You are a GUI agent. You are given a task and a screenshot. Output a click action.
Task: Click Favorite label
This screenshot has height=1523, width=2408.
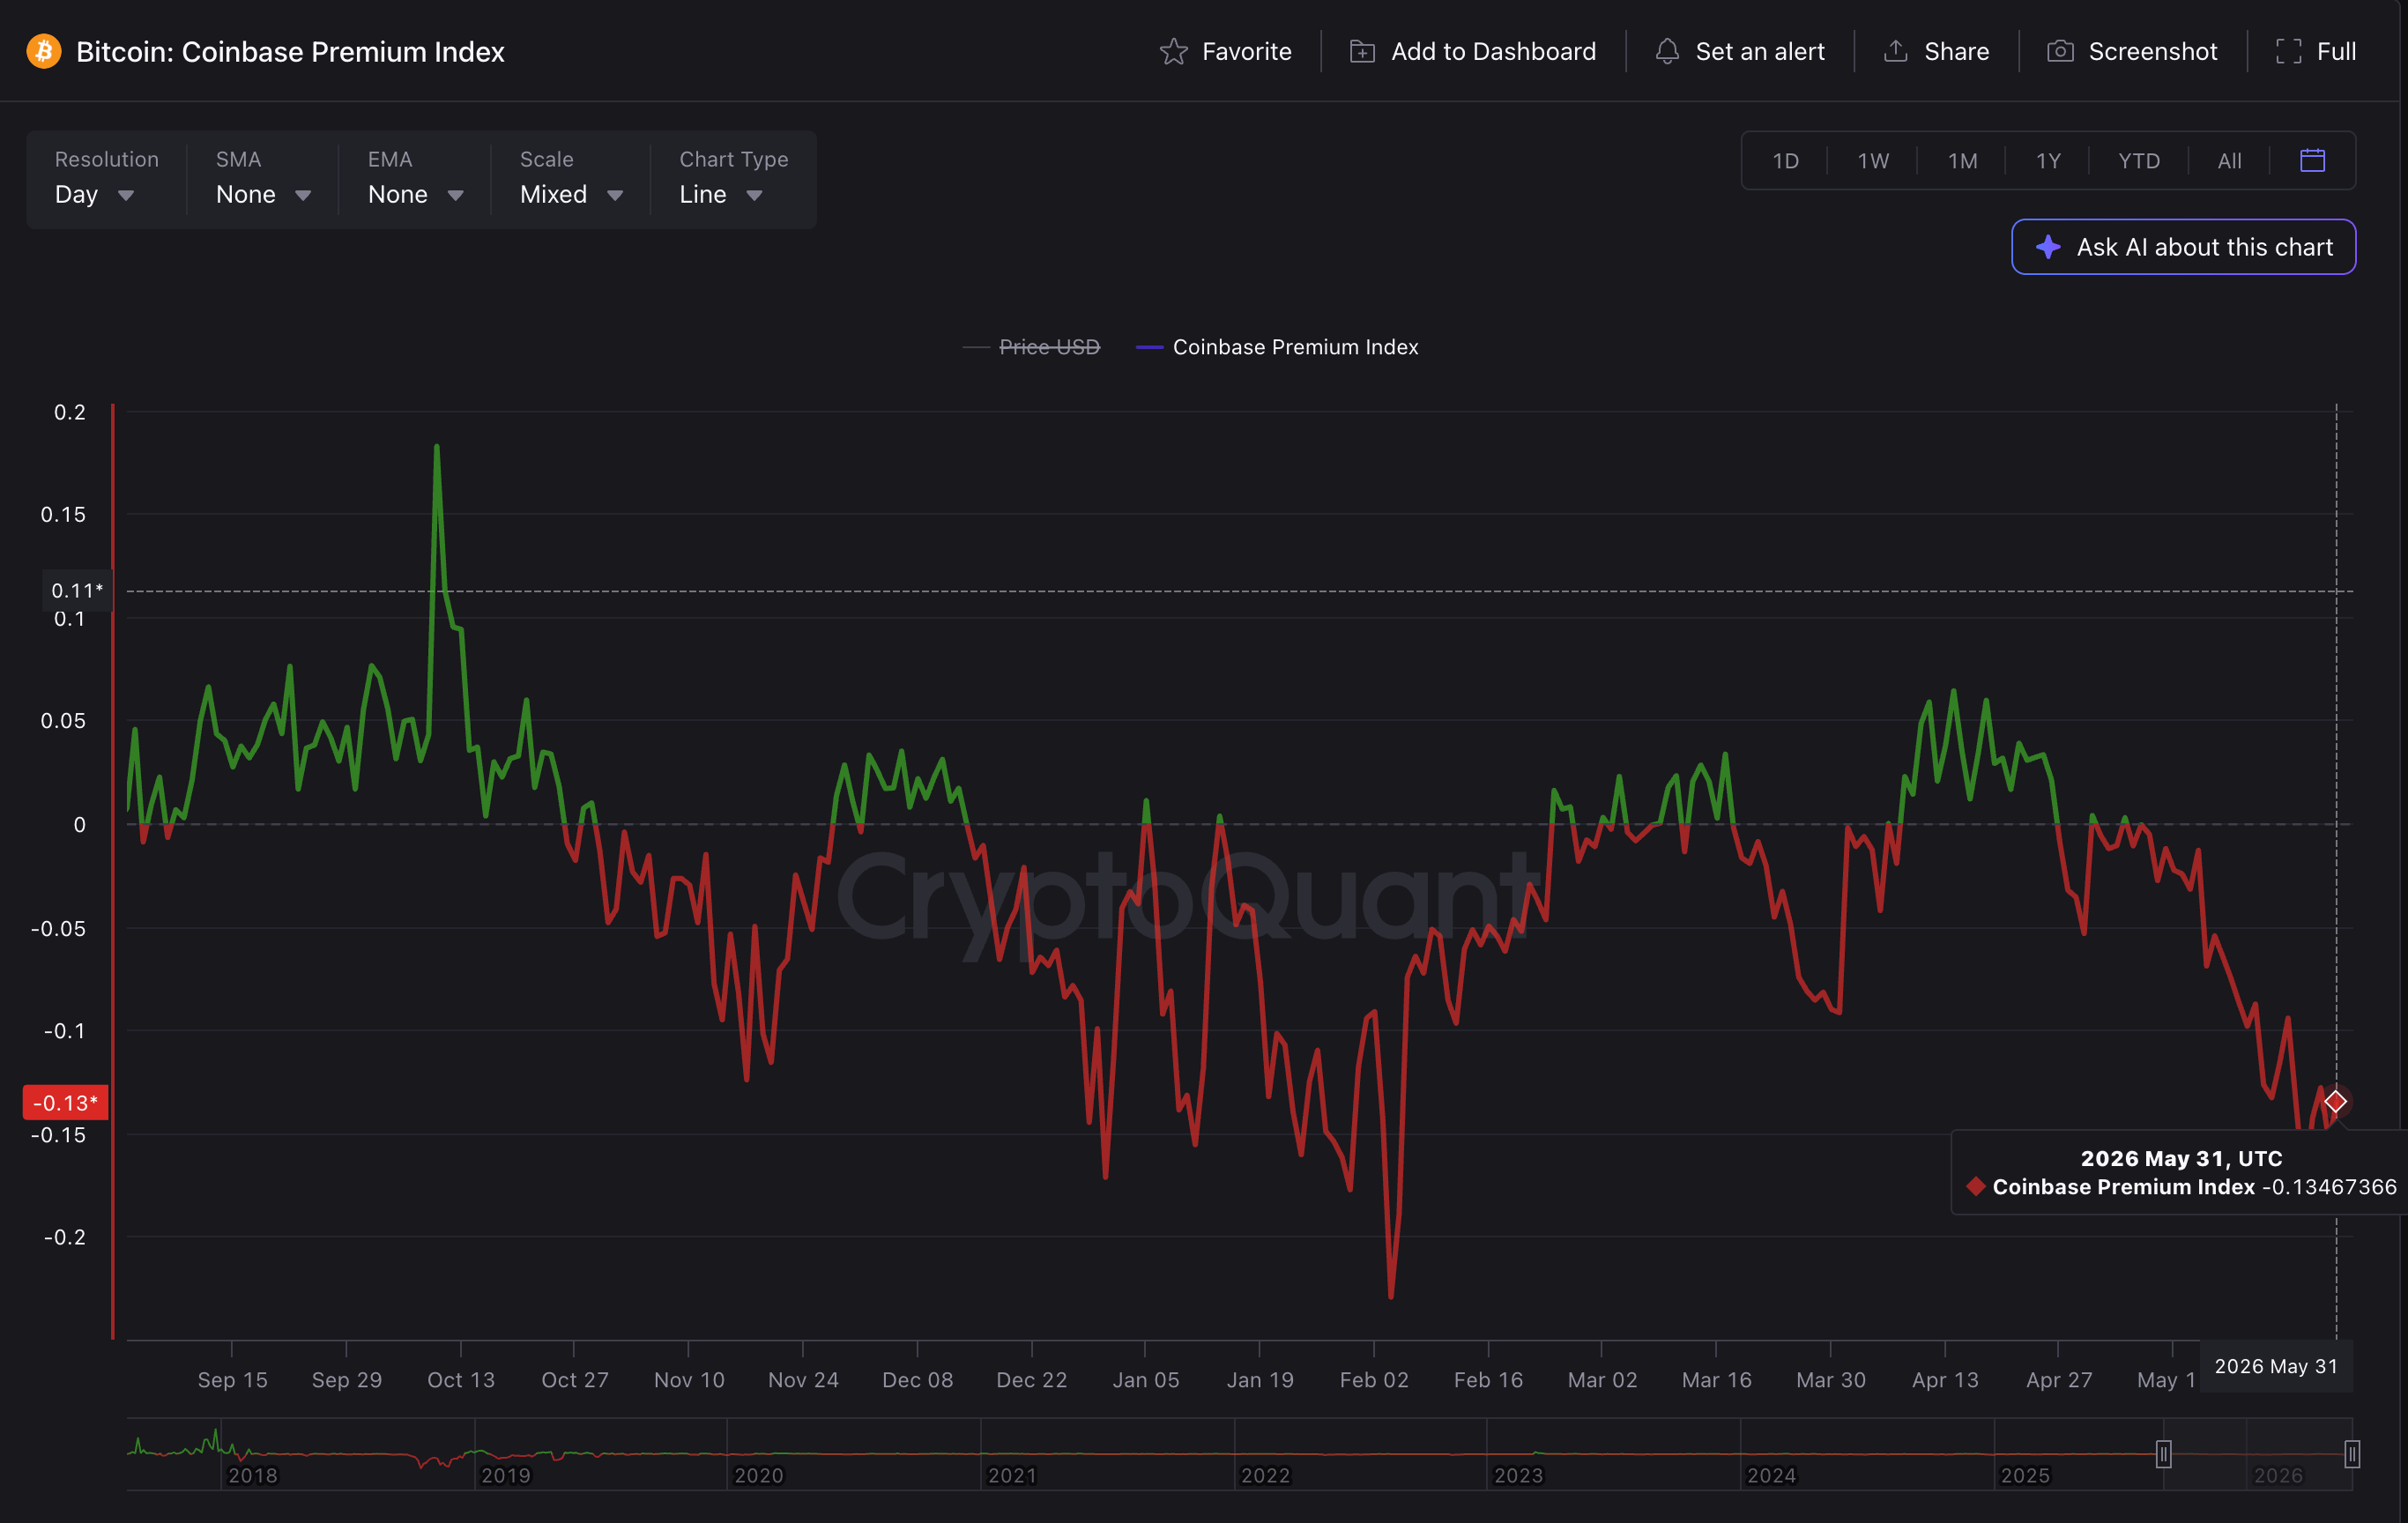[x=1246, y=51]
